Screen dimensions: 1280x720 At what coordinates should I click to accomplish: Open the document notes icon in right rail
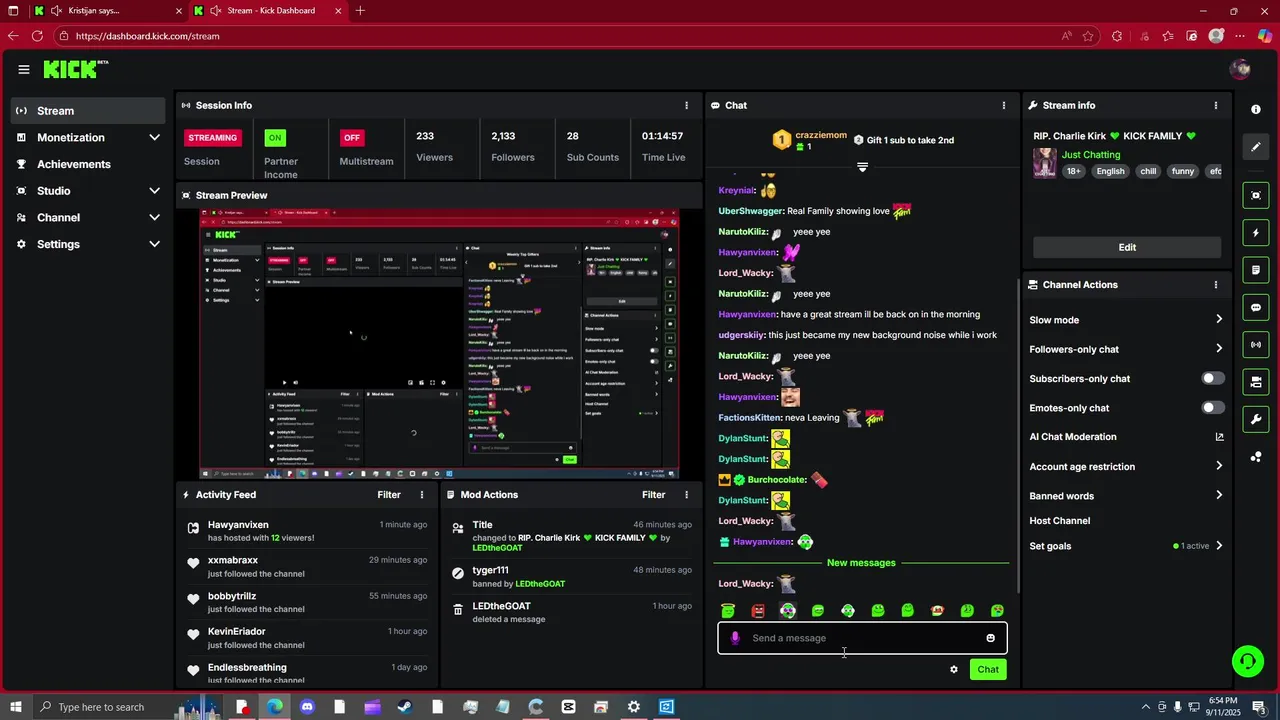pos(1256,270)
